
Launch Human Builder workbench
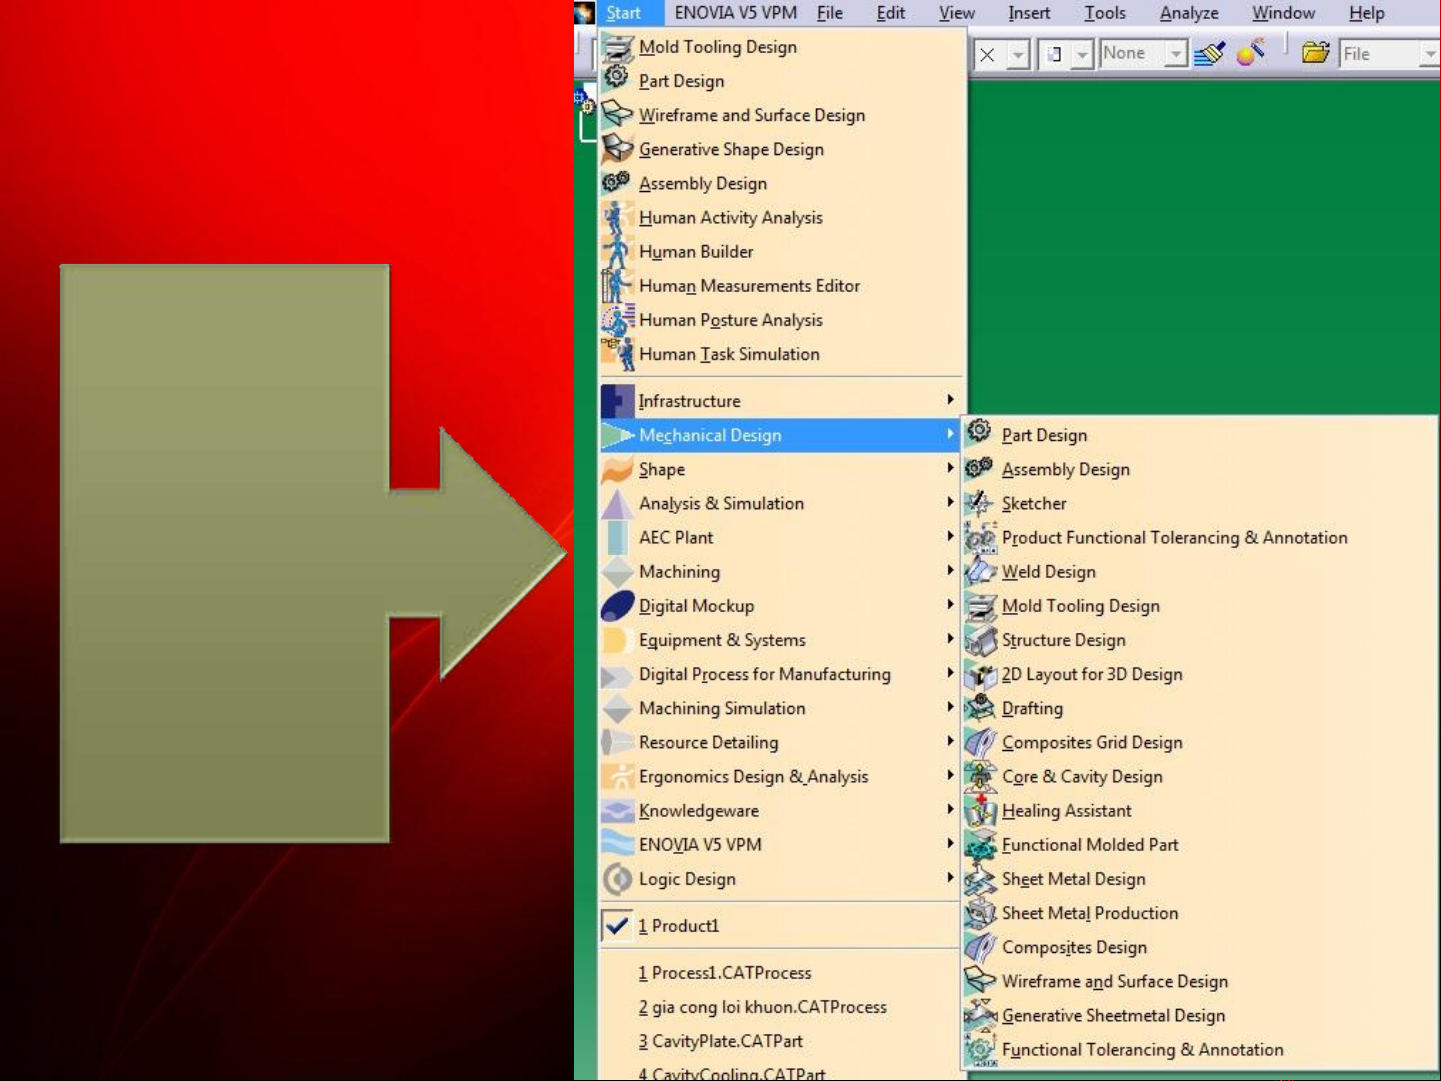click(x=782, y=251)
